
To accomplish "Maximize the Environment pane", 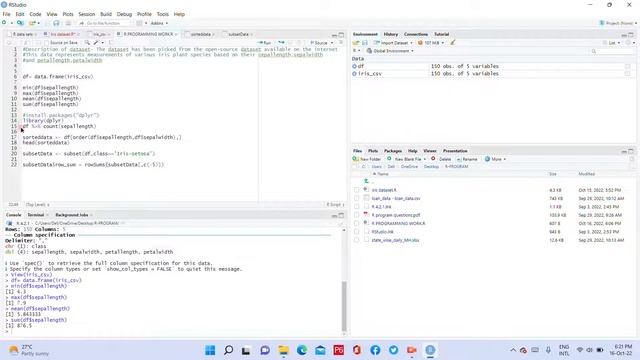I will 631,35.
